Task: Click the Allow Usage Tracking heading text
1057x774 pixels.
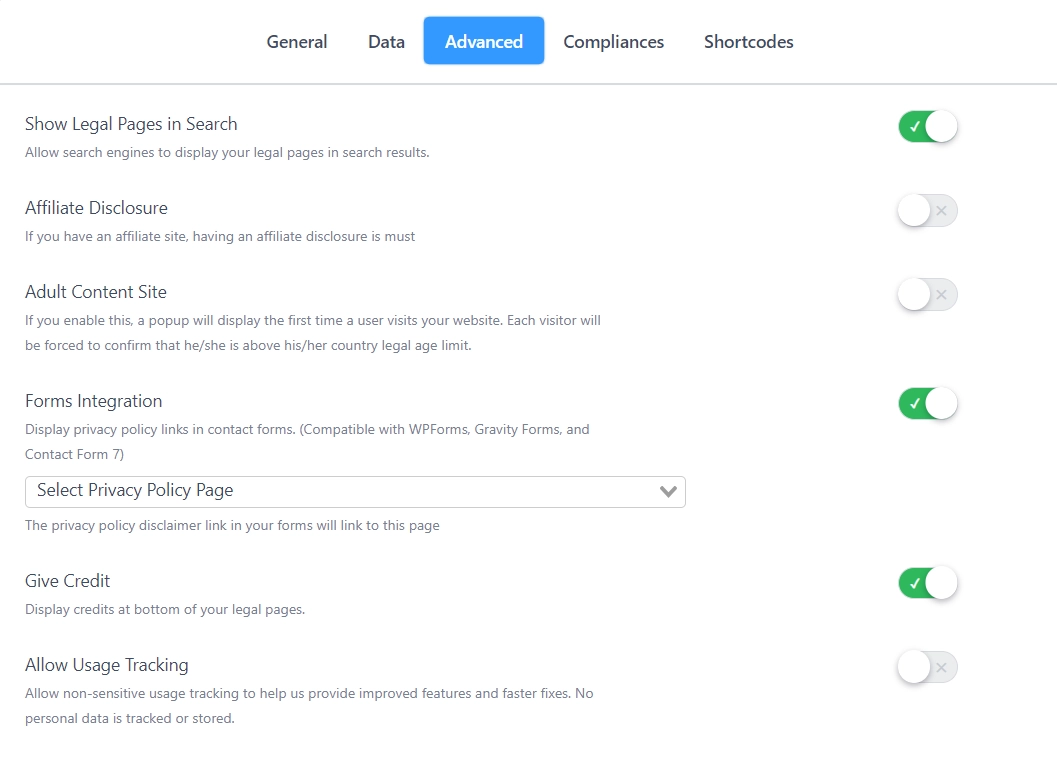Action: click(107, 665)
